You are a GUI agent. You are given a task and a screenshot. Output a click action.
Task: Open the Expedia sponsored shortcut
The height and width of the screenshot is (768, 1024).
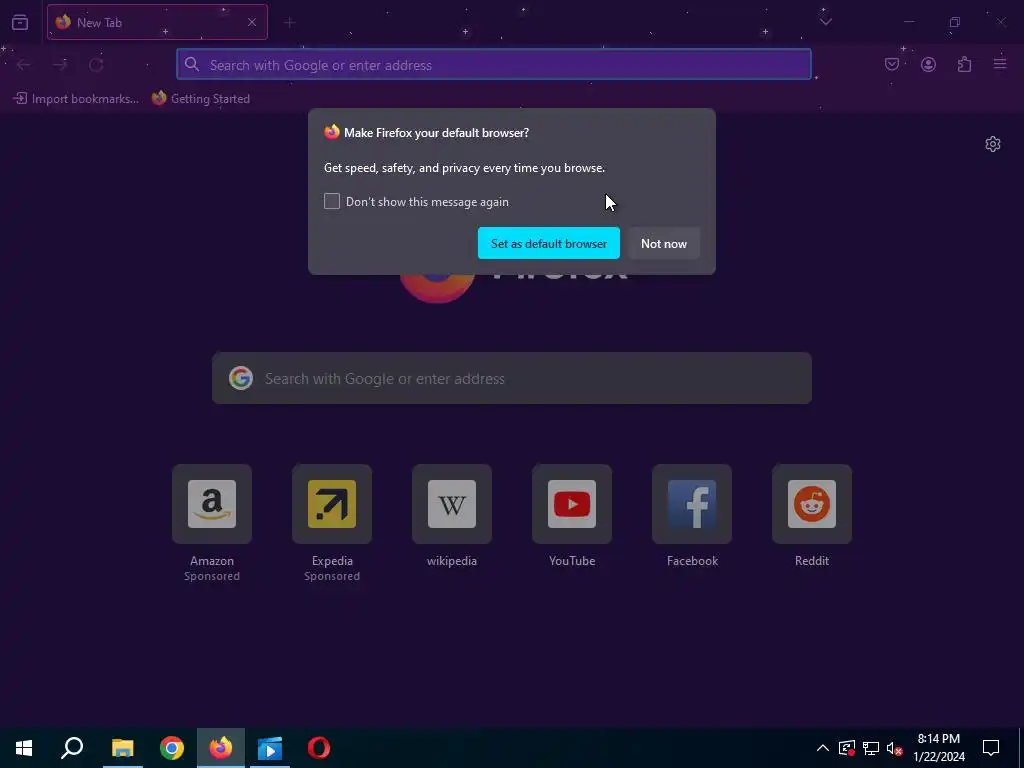click(x=332, y=504)
